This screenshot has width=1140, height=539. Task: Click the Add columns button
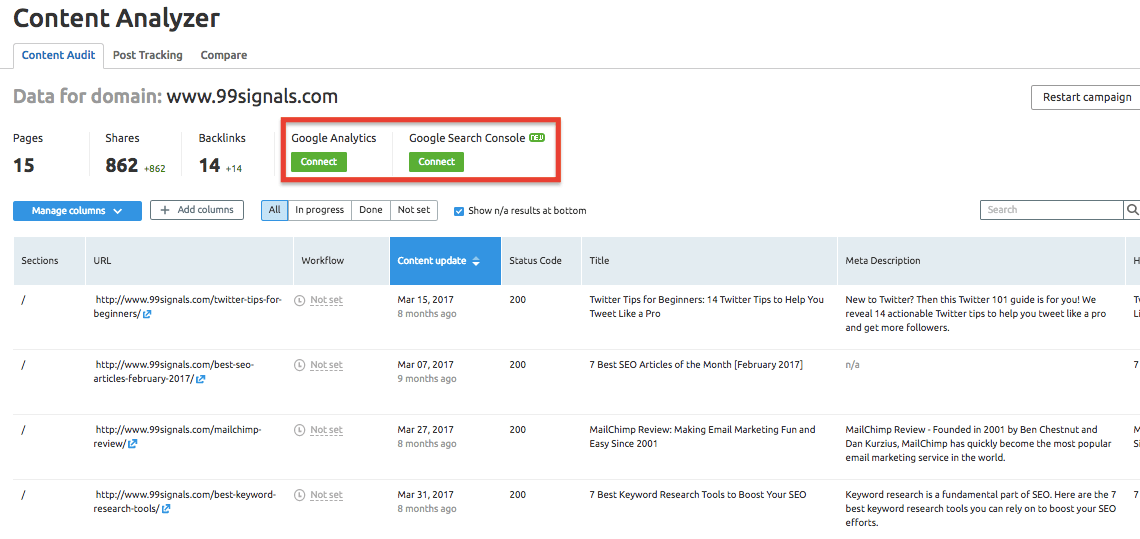197,210
